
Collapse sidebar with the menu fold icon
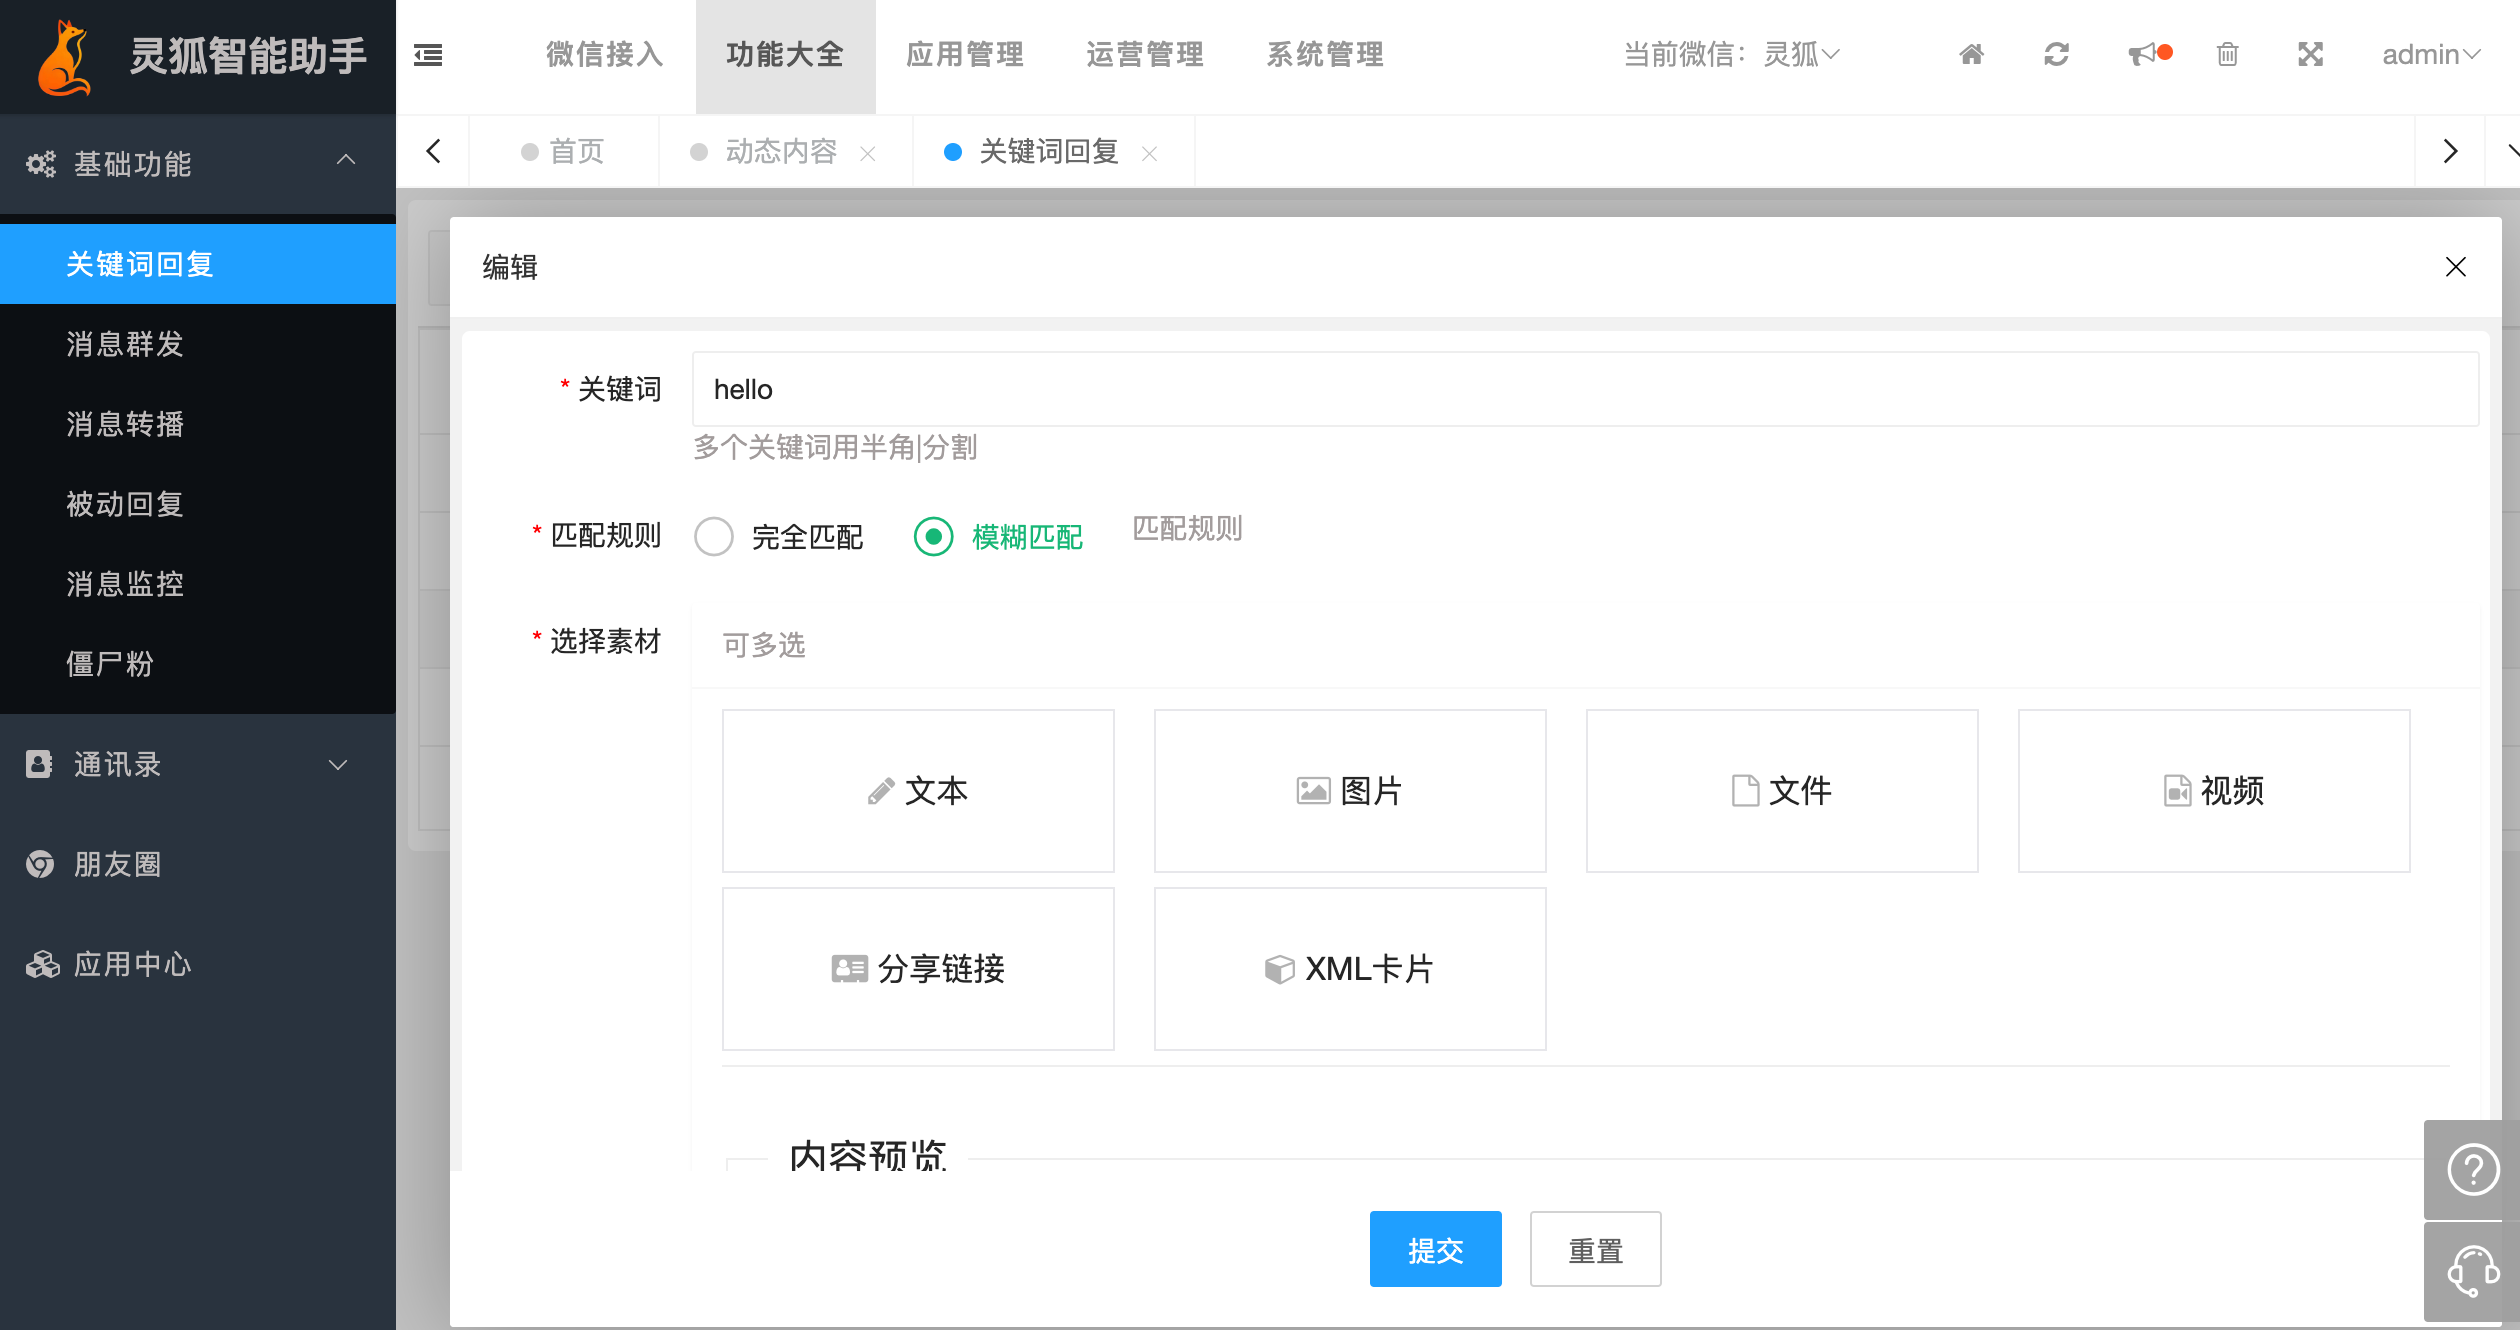428,54
